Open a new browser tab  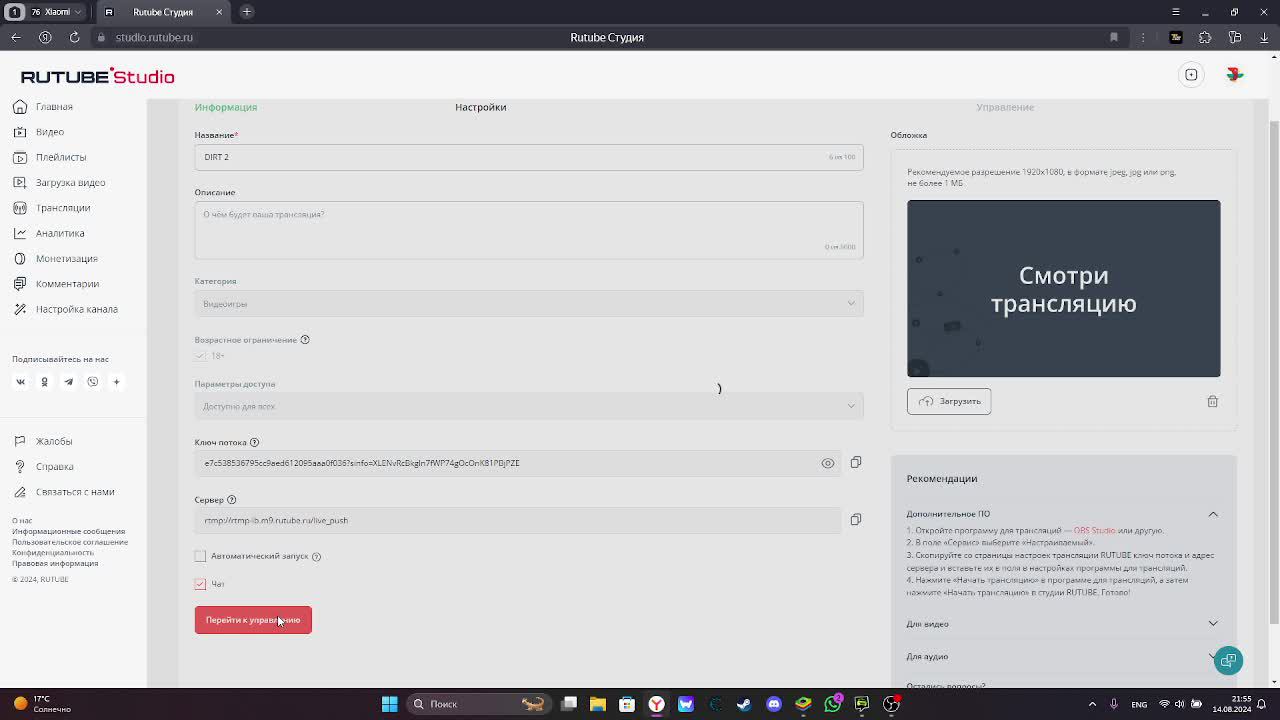click(246, 12)
